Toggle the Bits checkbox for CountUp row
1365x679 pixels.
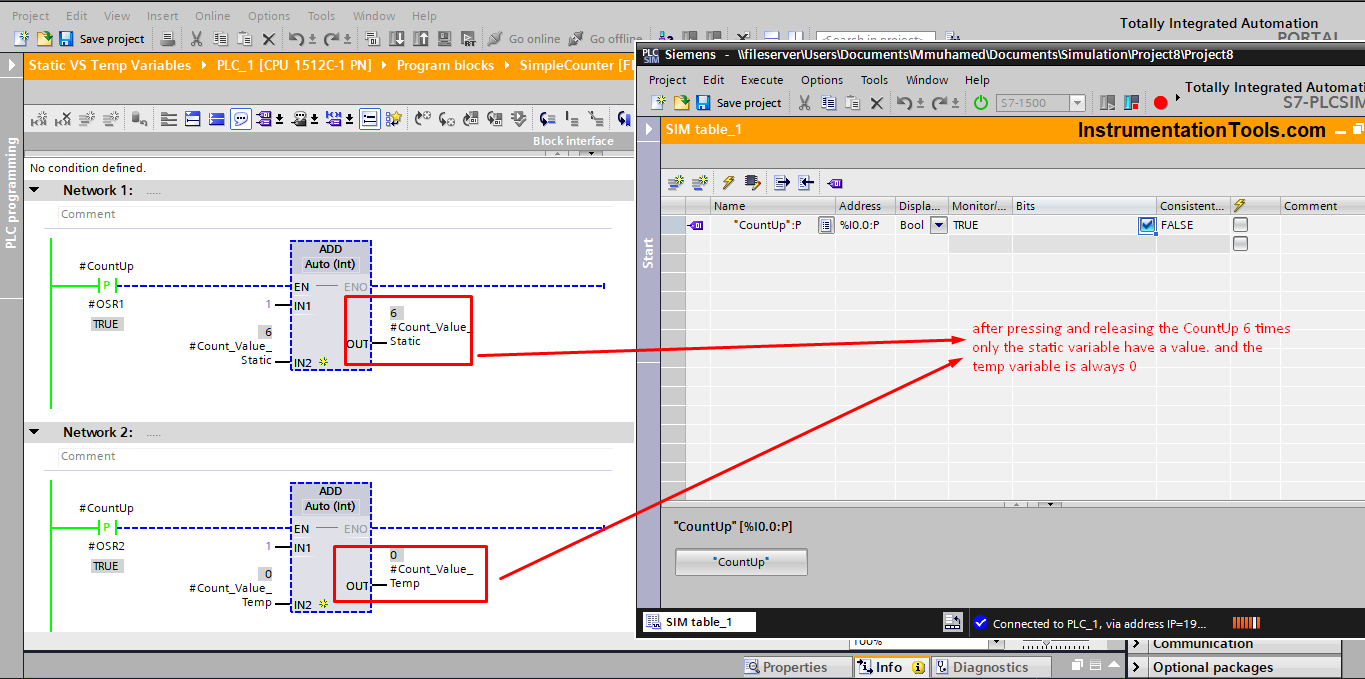(x=1147, y=225)
